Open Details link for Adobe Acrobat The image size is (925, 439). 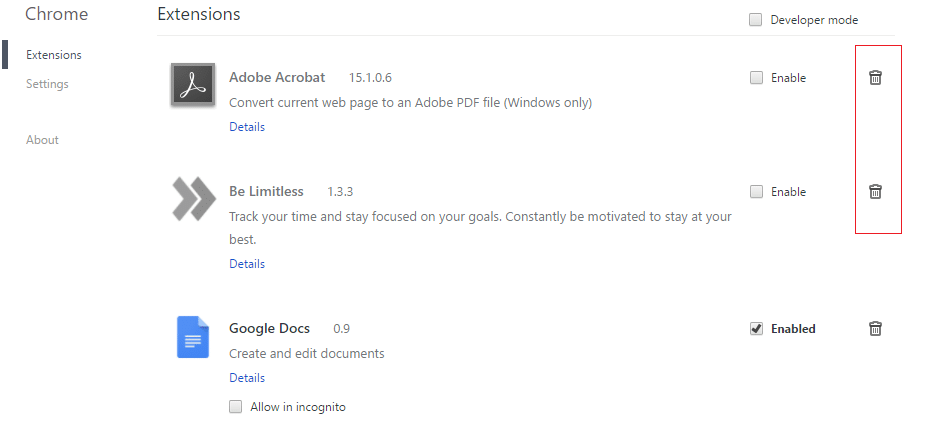(x=247, y=127)
